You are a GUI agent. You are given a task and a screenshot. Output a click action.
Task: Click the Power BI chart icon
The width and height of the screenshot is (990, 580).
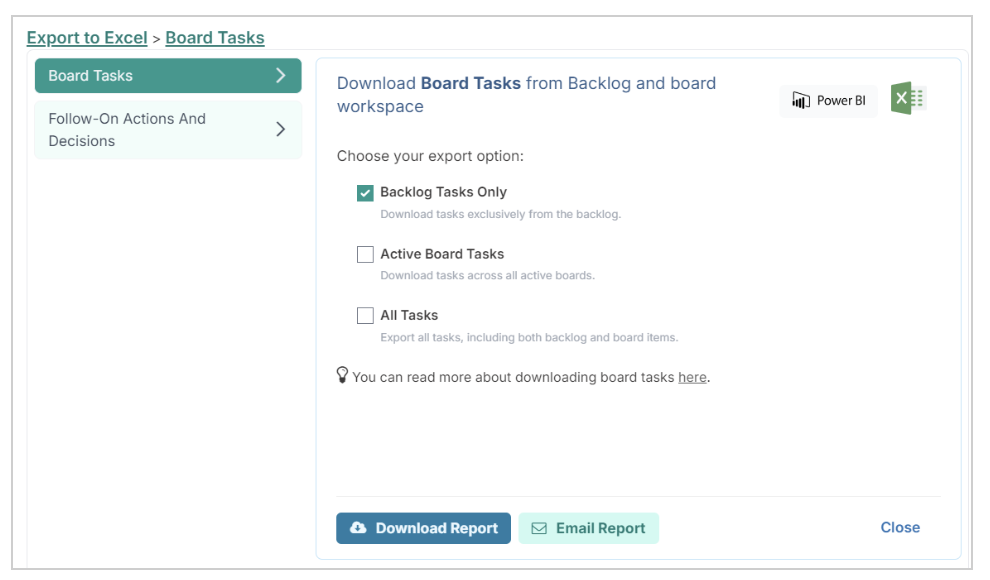801,100
